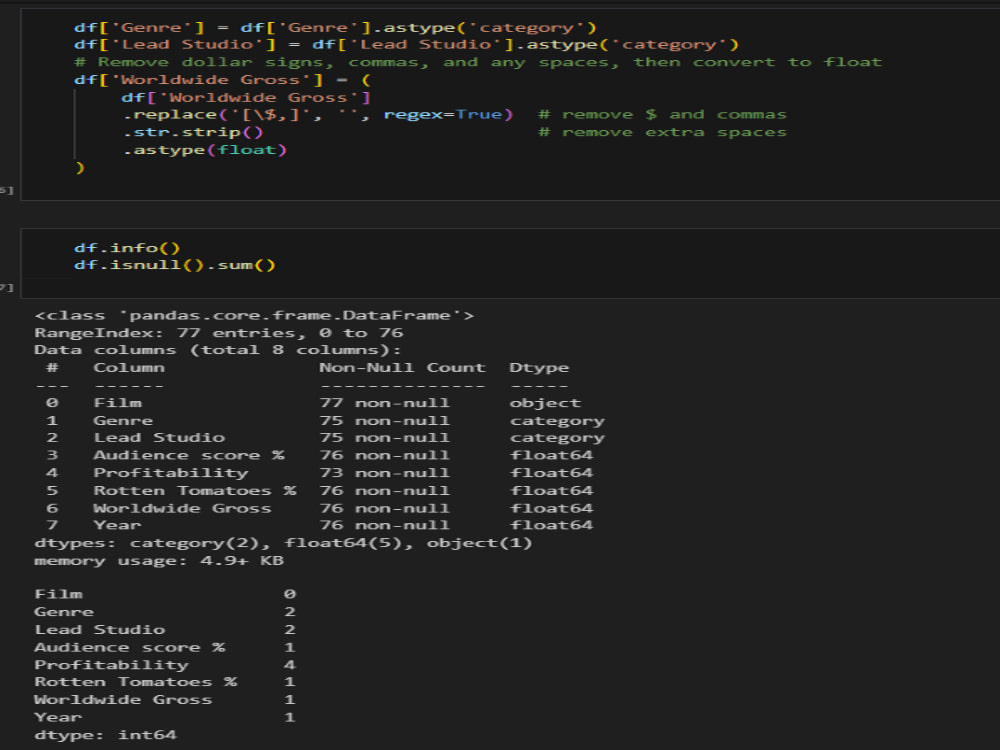
Task: Click the '# remove extra spaces' comment
Action: (x=662, y=132)
